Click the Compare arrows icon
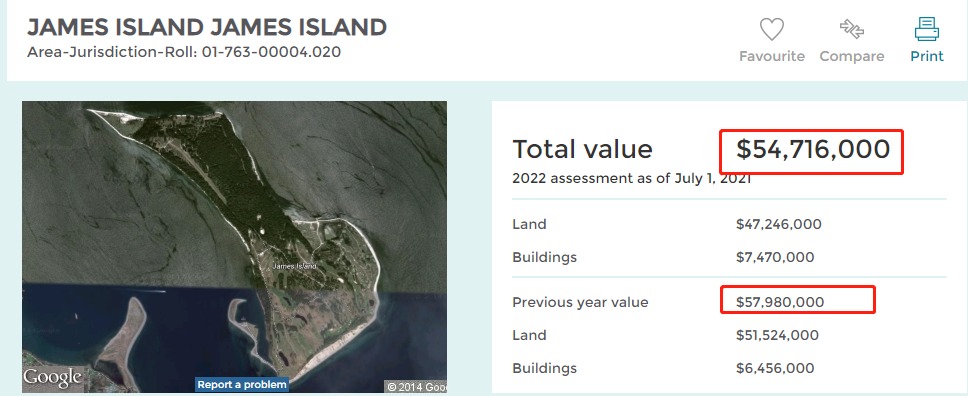 point(851,28)
